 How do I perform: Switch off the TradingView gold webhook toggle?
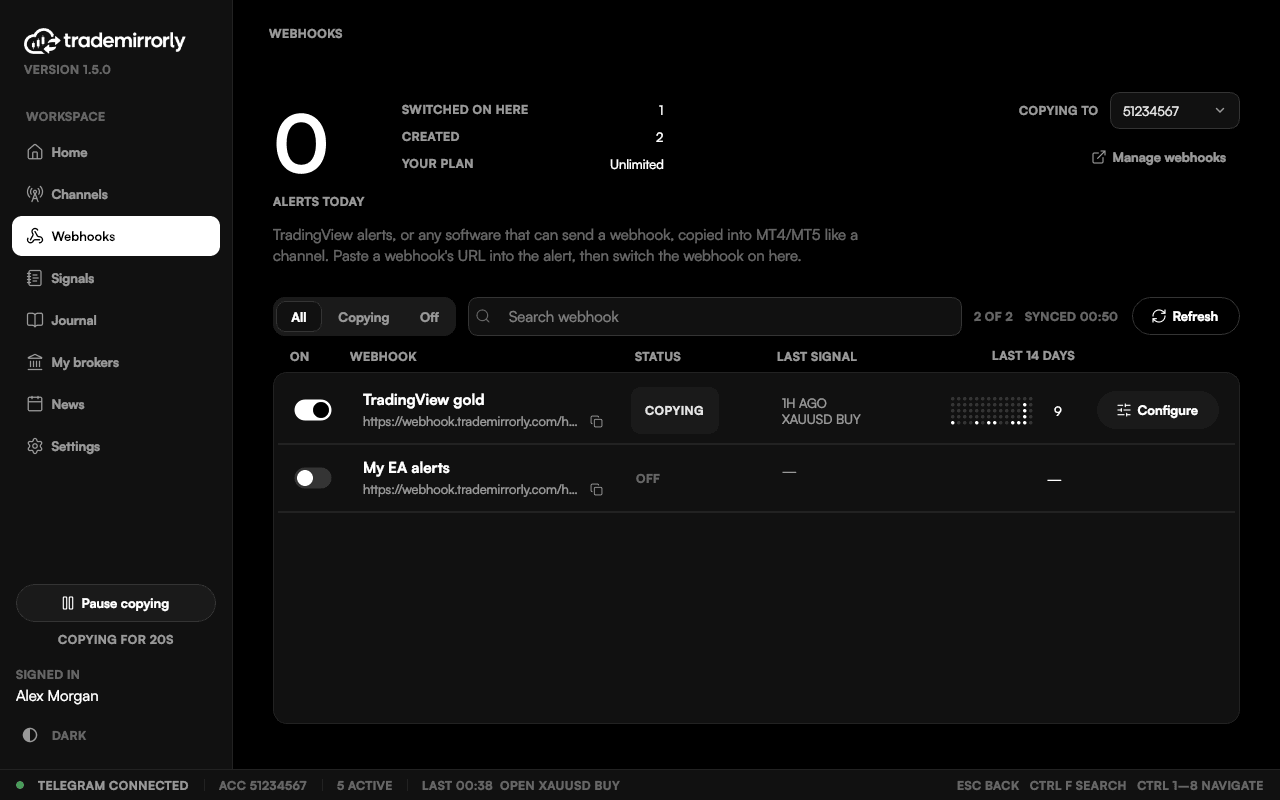(x=313, y=410)
